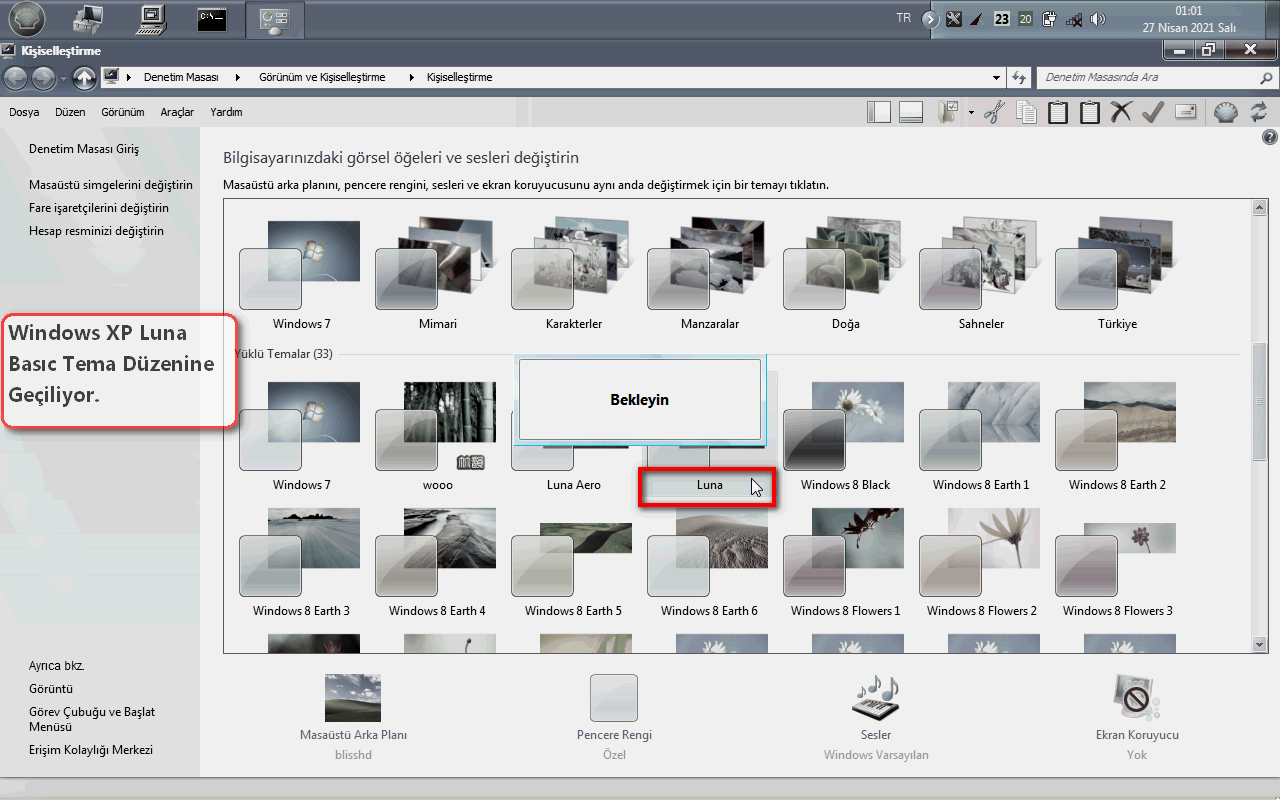The image size is (1280, 800).
Task: Open the Yardım menu
Action: pyautogui.click(x=226, y=112)
